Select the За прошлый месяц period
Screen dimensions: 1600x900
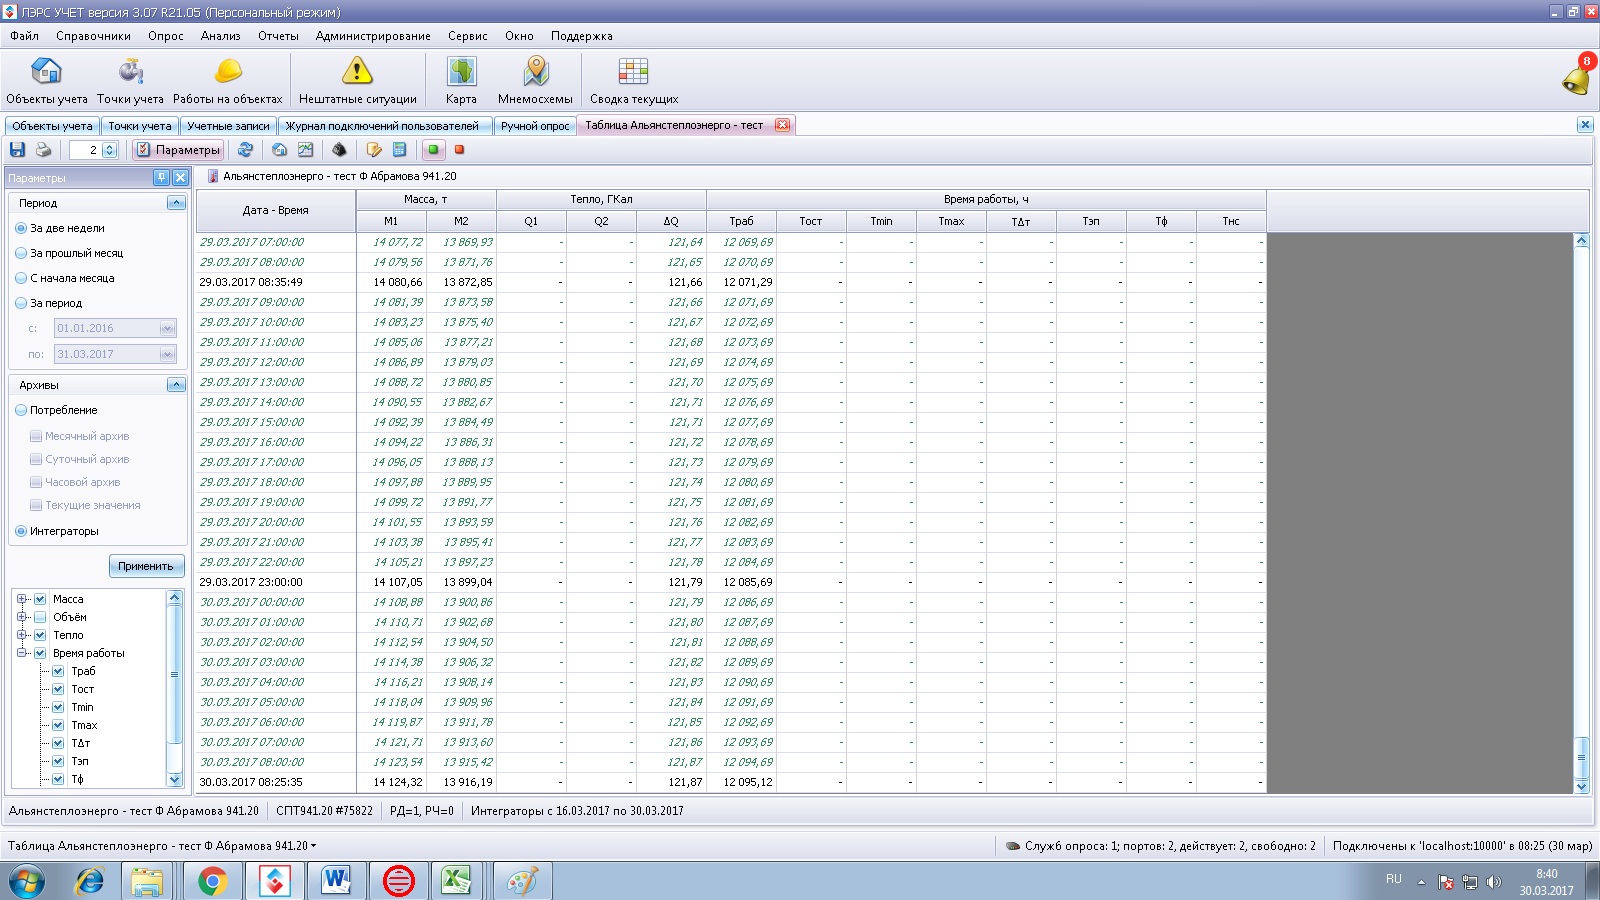(x=21, y=253)
